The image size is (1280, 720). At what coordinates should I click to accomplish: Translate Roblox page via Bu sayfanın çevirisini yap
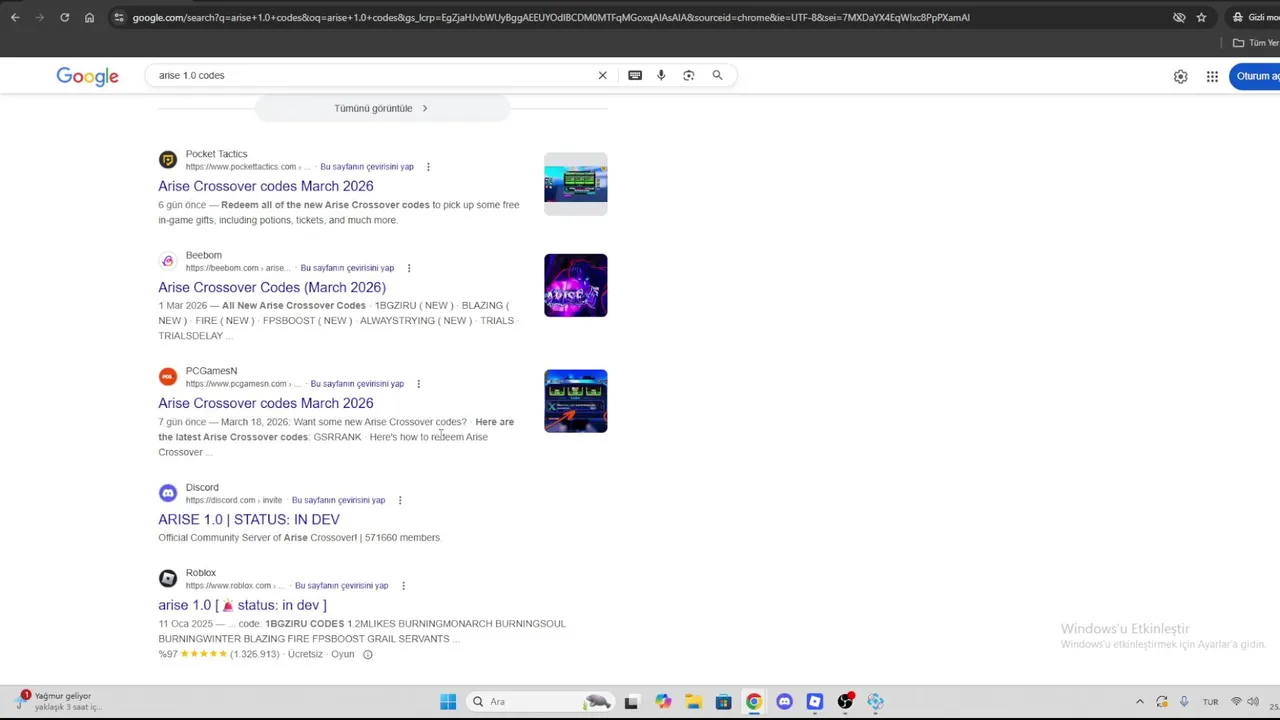pyautogui.click(x=342, y=586)
